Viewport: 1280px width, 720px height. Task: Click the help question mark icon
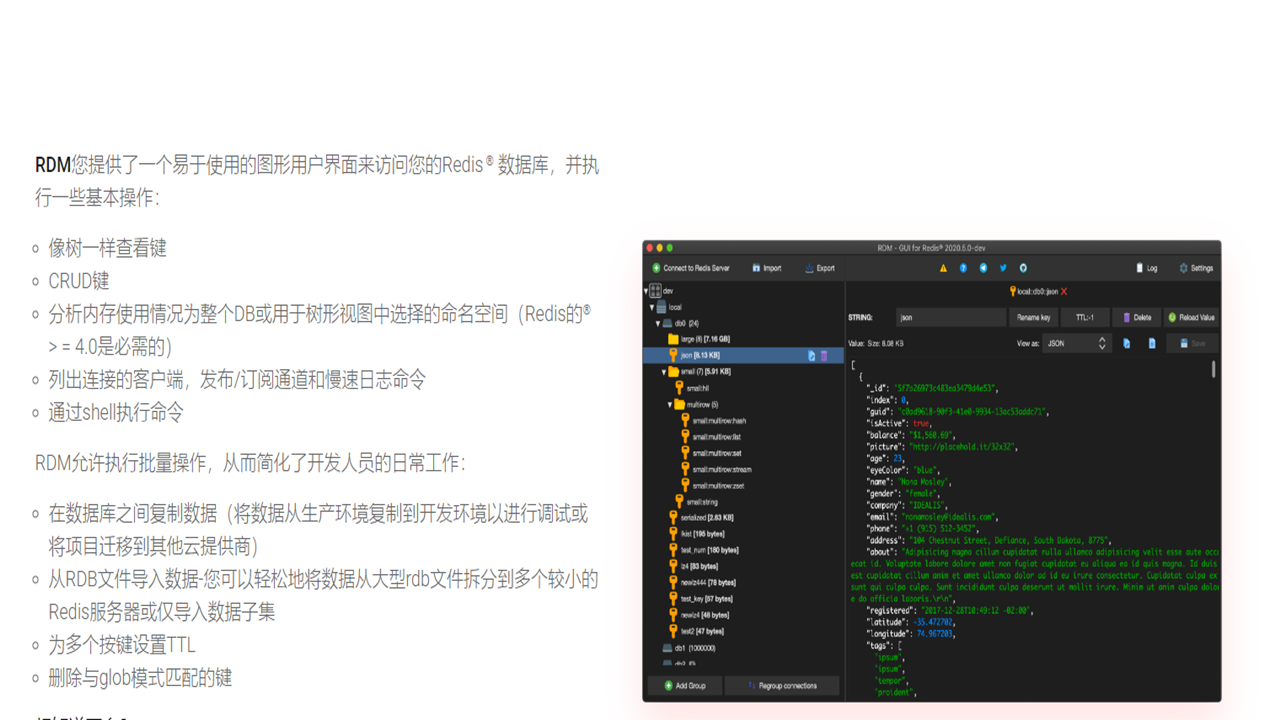click(x=963, y=268)
